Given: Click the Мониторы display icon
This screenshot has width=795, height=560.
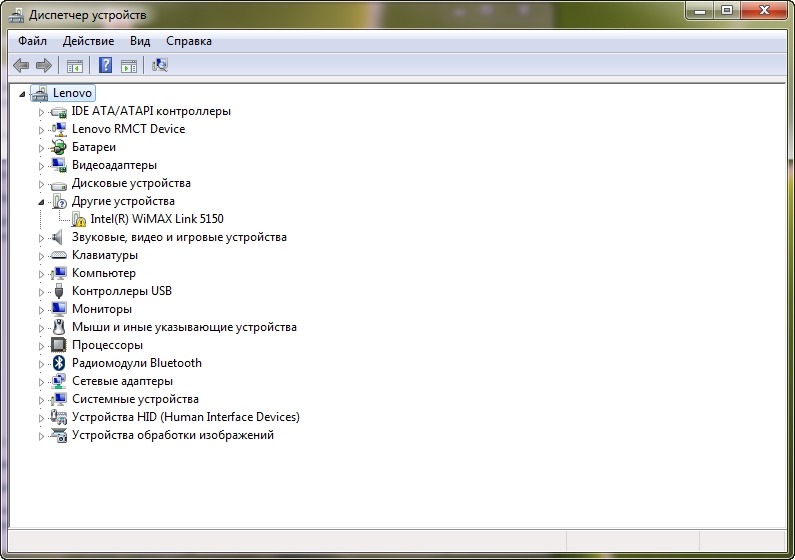Looking at the screenshot, I should click(59, 309).
